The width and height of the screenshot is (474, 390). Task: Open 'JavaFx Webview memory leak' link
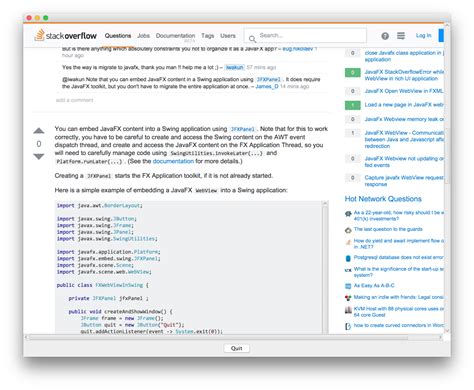tap(404, 119)
